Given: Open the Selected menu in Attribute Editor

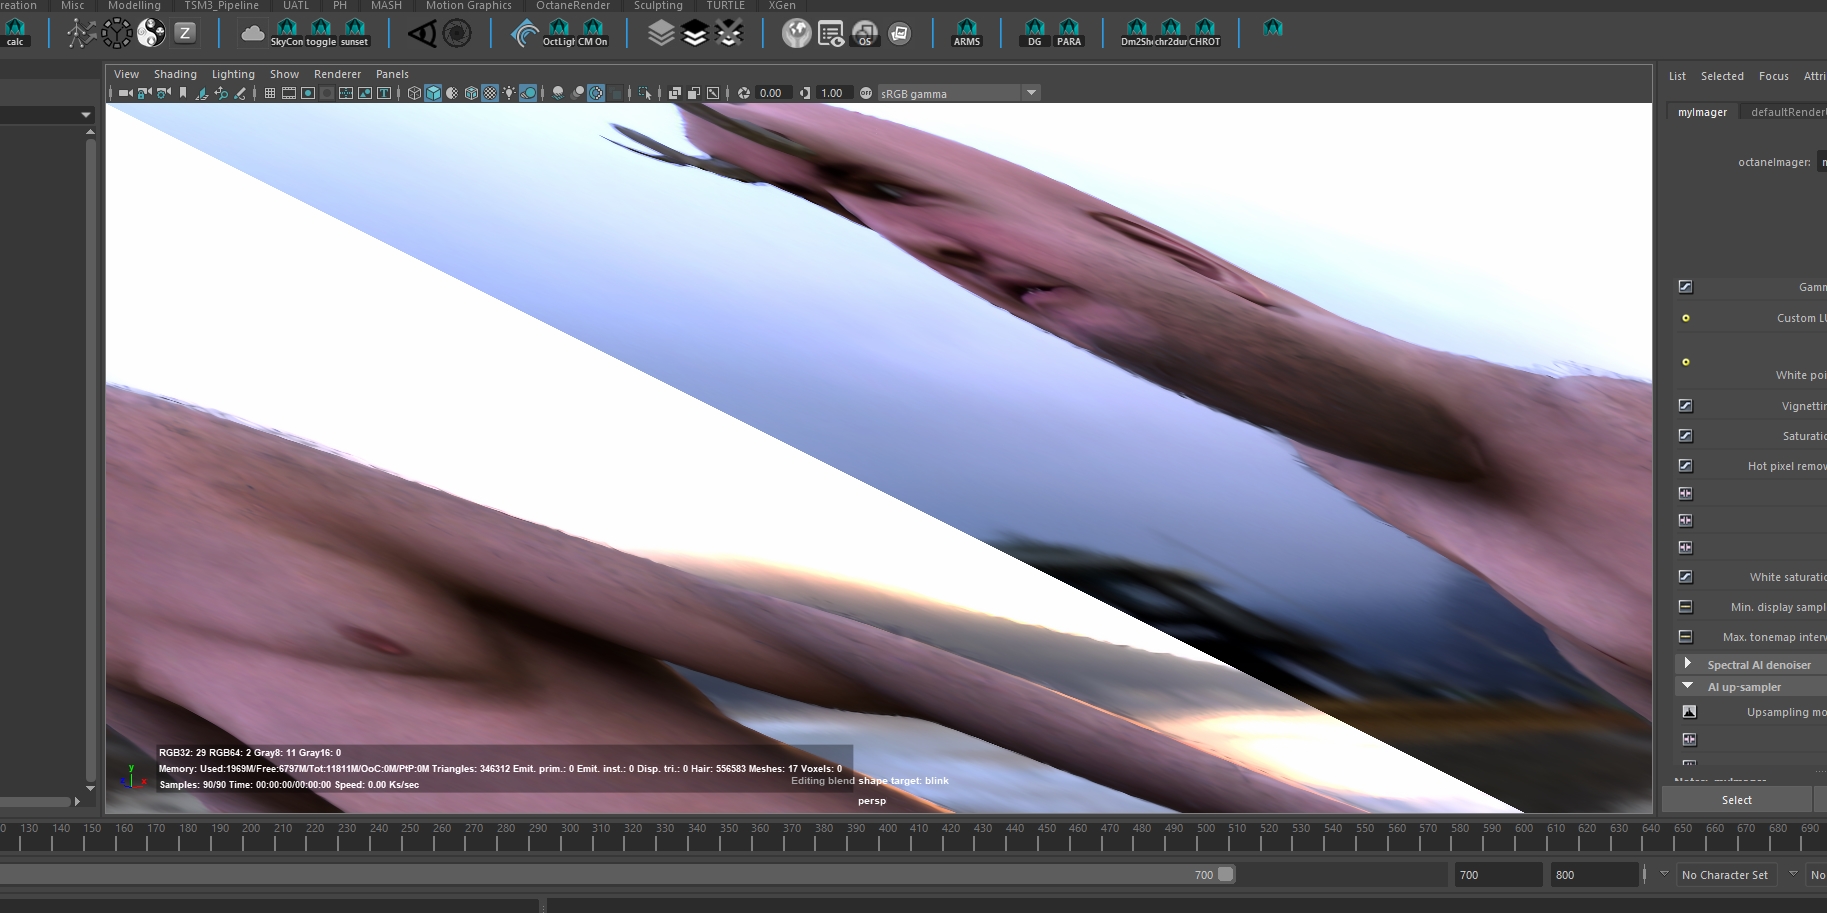Looking at the screenshot, I should pos(1722,76).
